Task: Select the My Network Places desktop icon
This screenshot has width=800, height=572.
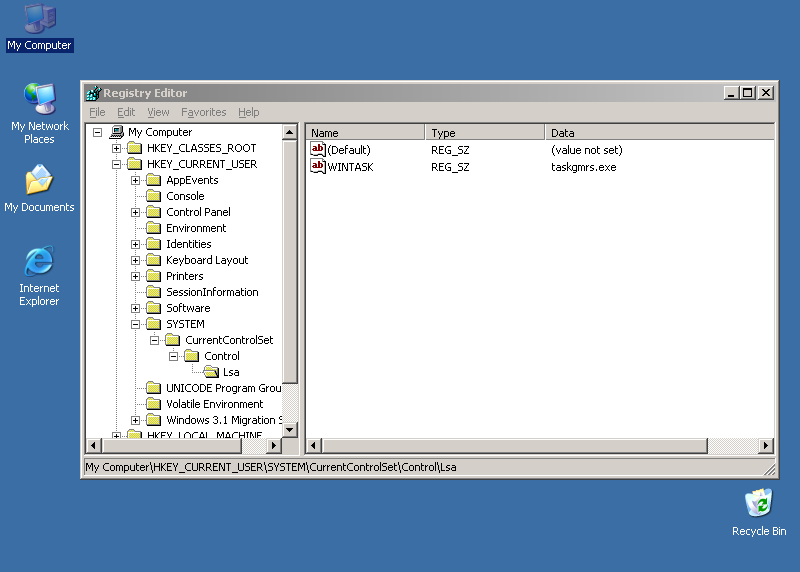Action: pyautogui.click(x=39, y=113)
